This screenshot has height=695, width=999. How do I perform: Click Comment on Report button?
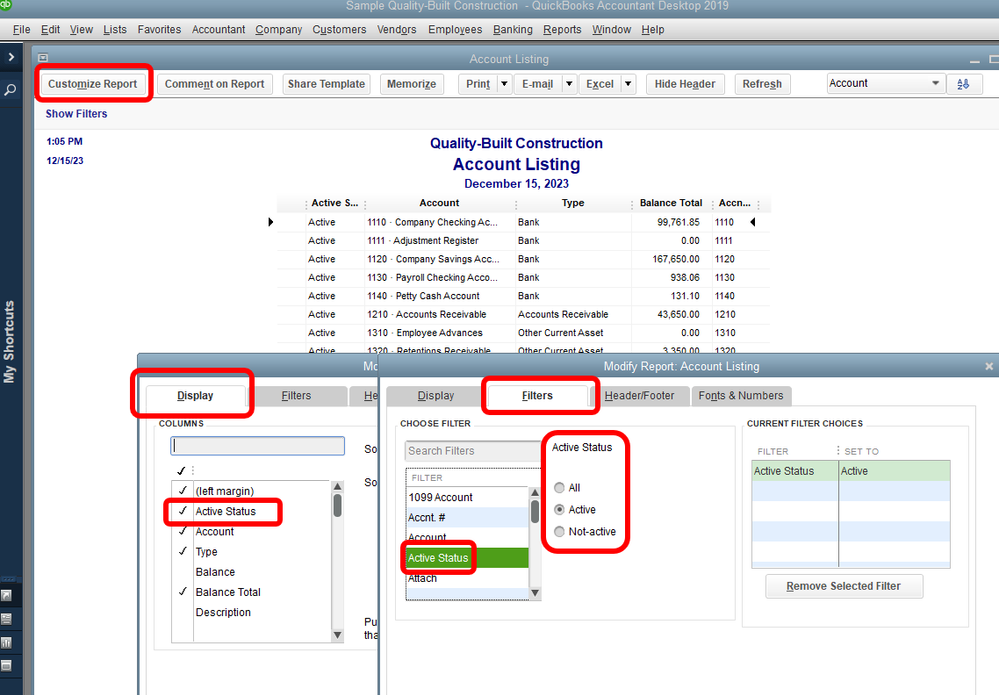tap(215, 84)
